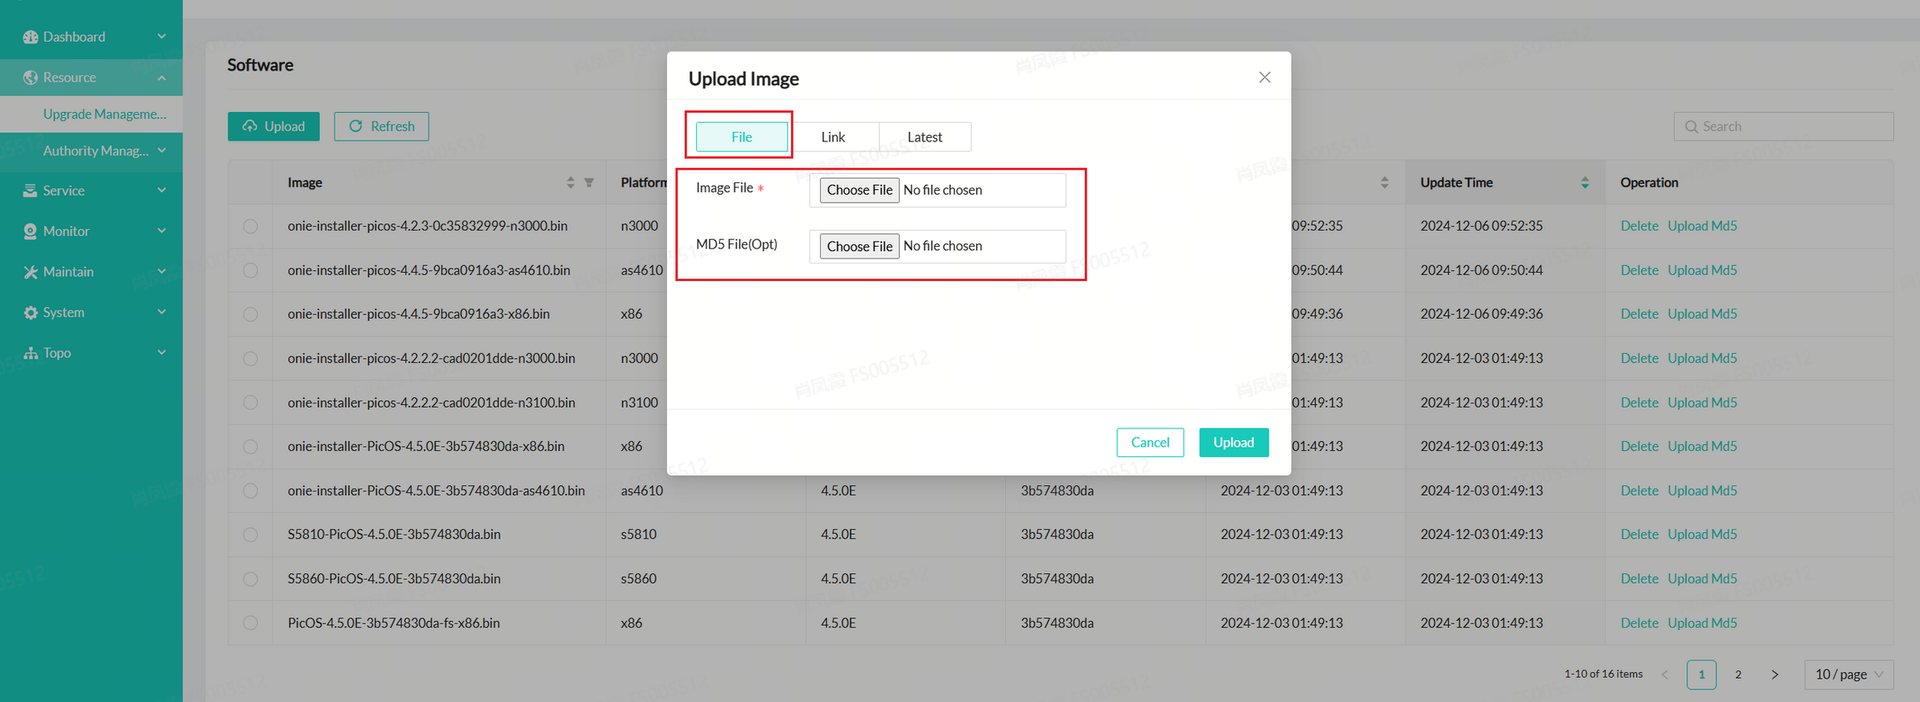Upload Md5 for S5810-PicOS-4.5.0E image
Screen dimensions: 1920x702
1702,535
